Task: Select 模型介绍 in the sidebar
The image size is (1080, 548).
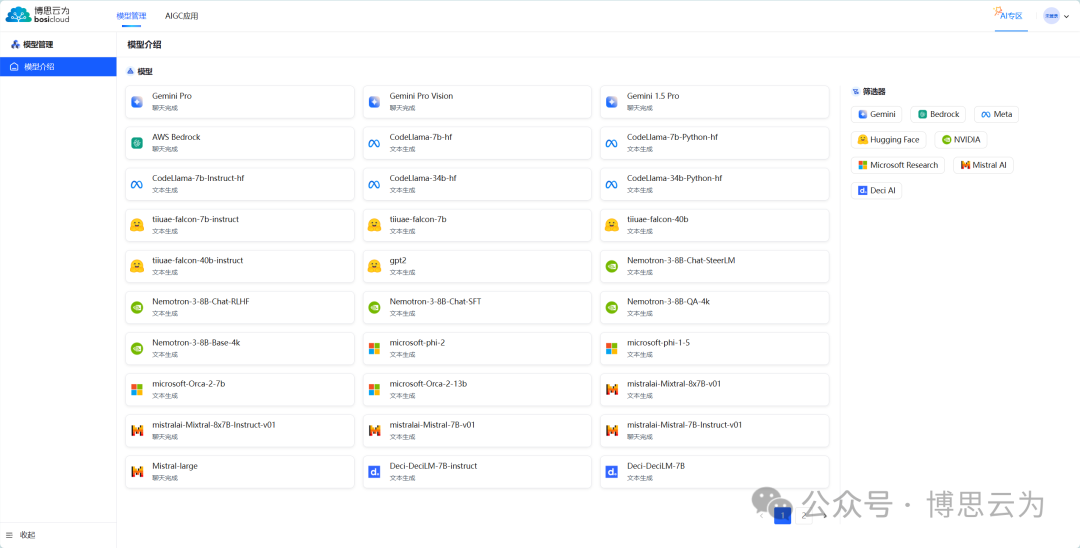Action: 58,67
